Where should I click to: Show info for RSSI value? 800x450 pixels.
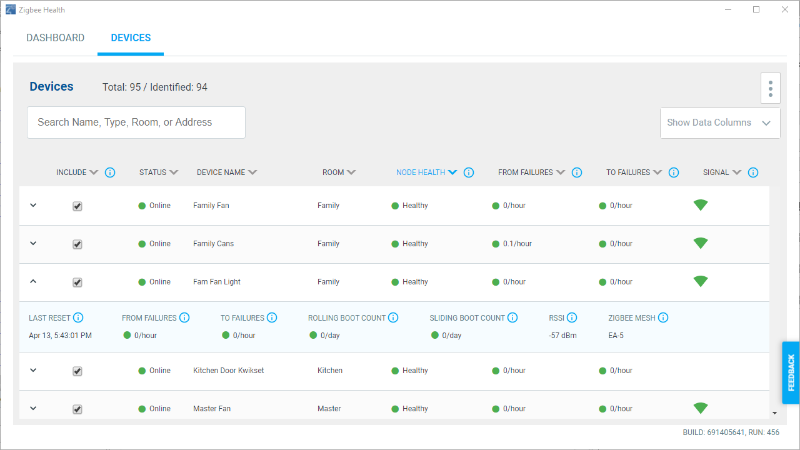click(x=571, y=318)
